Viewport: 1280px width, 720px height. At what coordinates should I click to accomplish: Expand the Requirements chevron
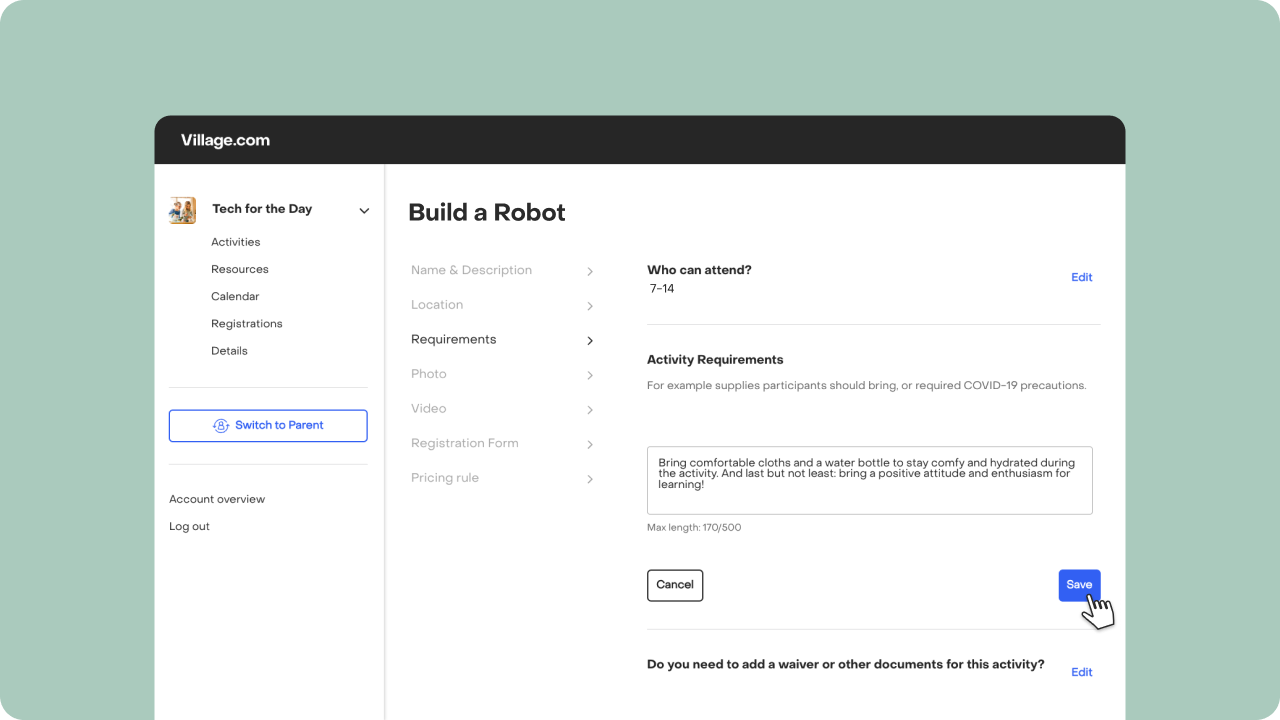click(x=590, y=341)
